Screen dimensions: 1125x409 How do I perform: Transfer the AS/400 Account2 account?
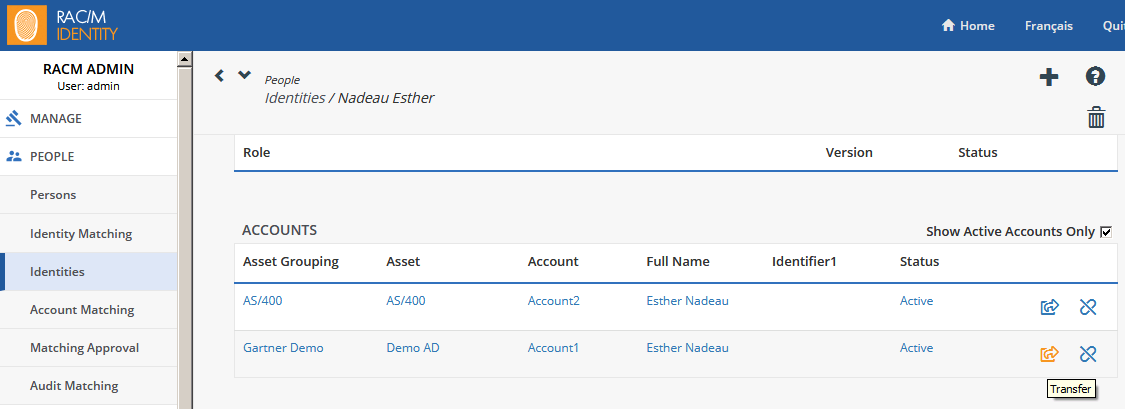pyautogui.click(x=1050, y=307)
